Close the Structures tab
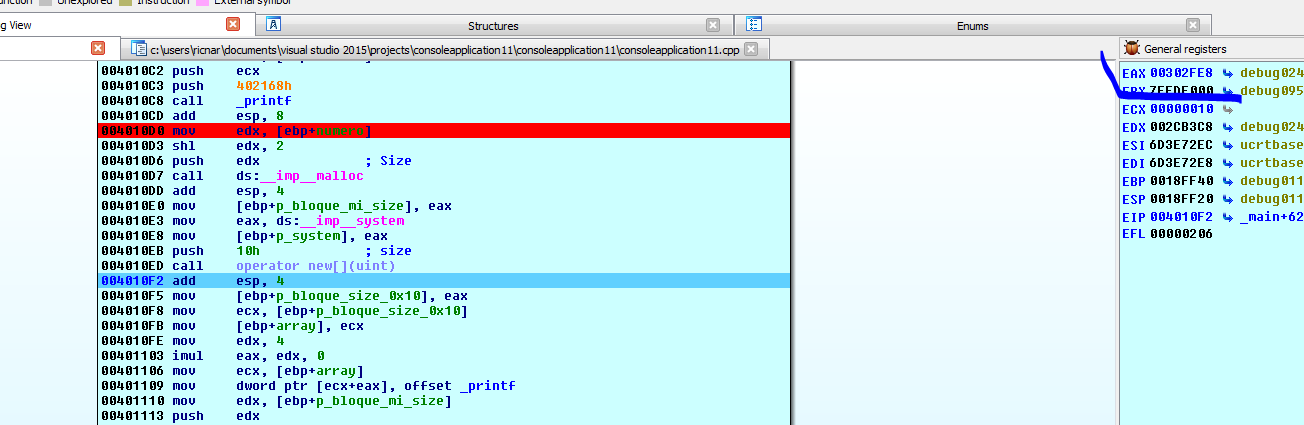Viewport: 1304px width, 425px height. pyautogui.click(x=713, y=25)
